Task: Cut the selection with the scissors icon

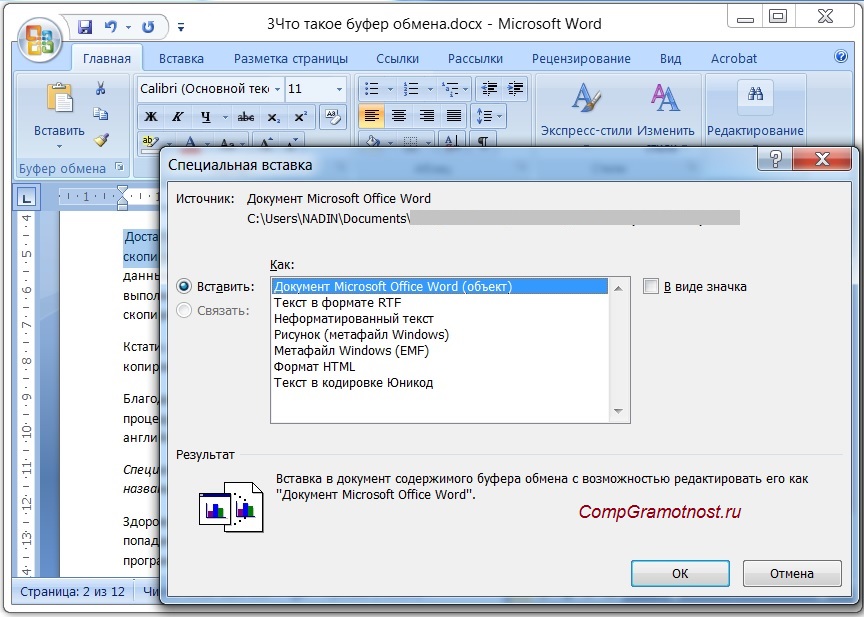Action: click(x=100, y=88)
